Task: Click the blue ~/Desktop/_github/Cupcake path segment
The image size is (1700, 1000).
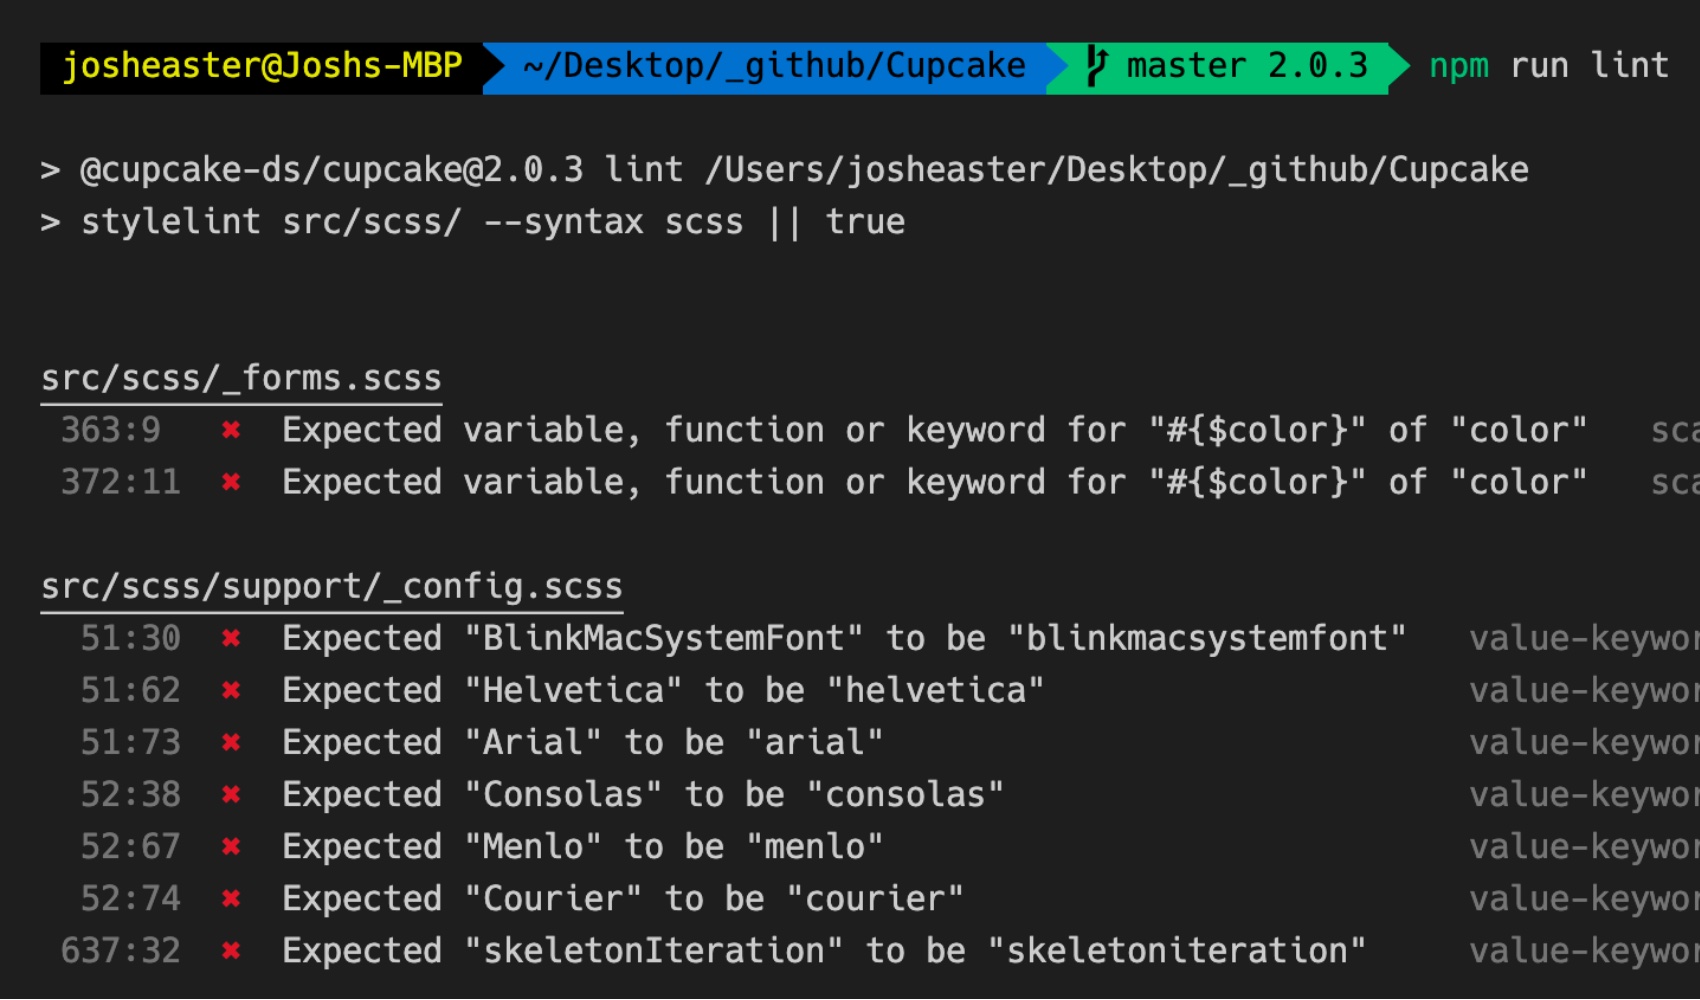Action: coord(773,66)
